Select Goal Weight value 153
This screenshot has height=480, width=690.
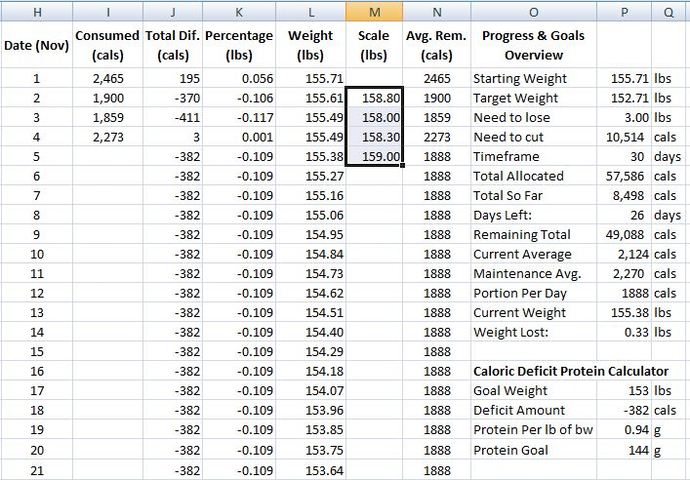[x=624, y=390]
